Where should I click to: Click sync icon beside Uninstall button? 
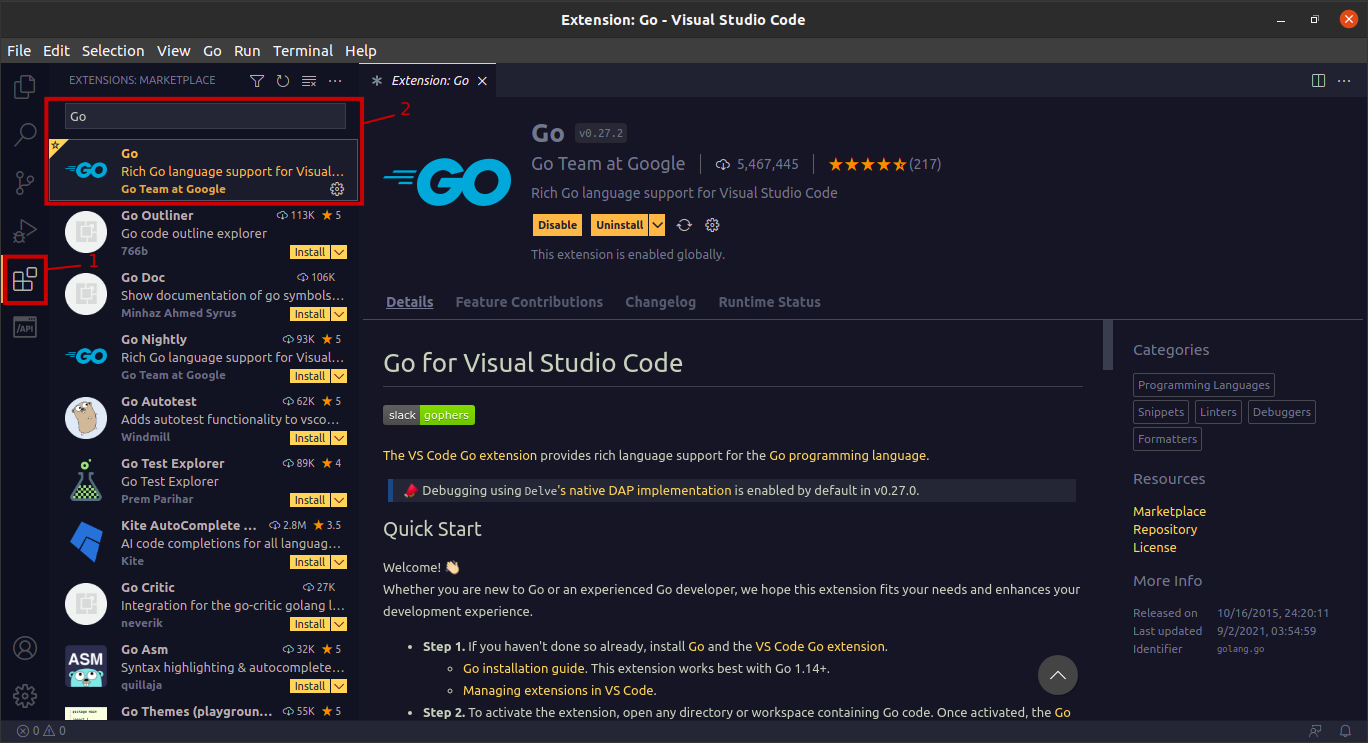click(685, 225)
